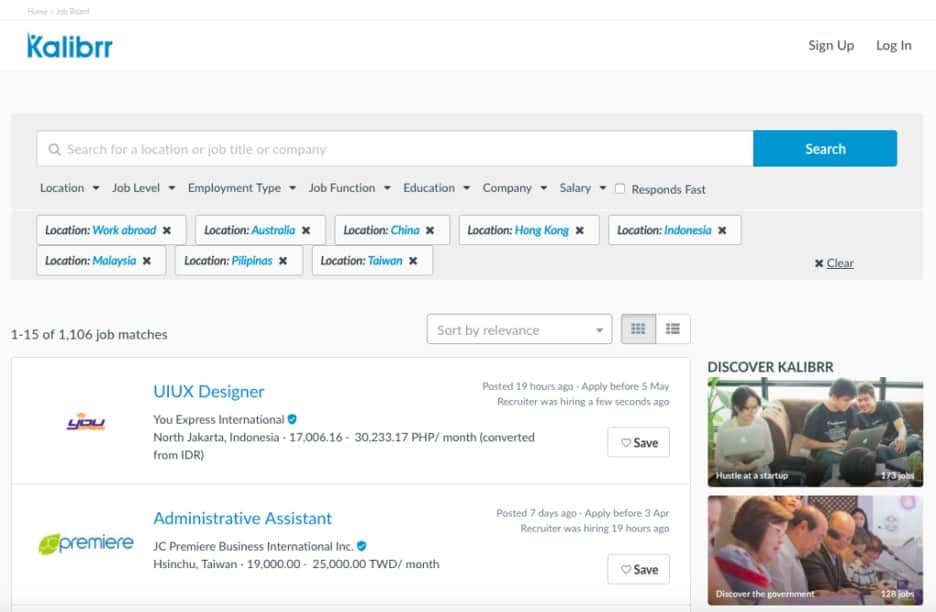Image resolution: width=936 pixels, height=612 pixels.
Task: Remove the Pilipinas location filter
Action: coord(283,261)
